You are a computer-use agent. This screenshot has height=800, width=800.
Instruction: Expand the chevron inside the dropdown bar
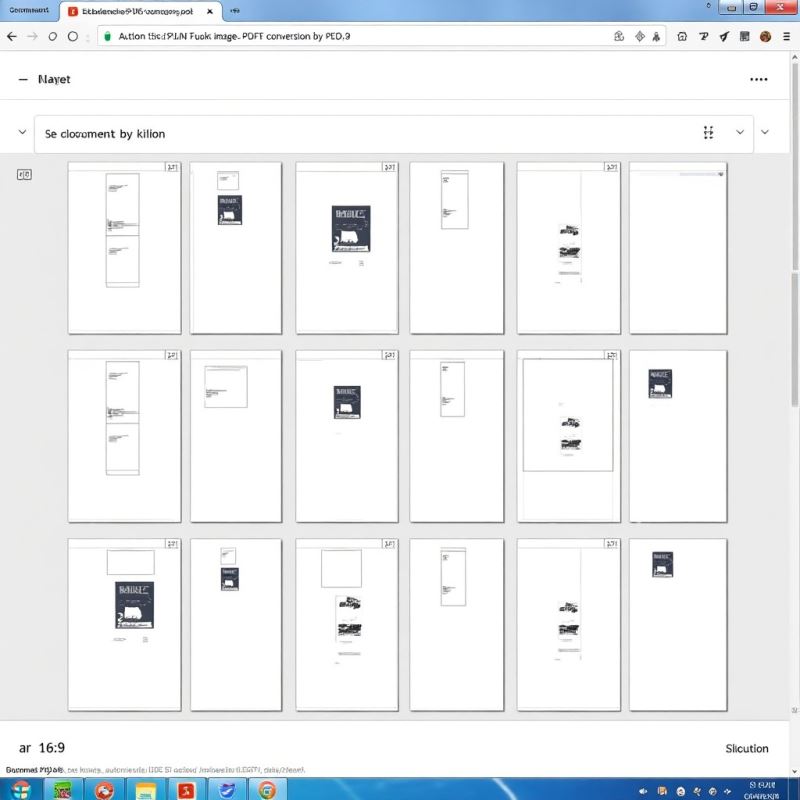740,132
